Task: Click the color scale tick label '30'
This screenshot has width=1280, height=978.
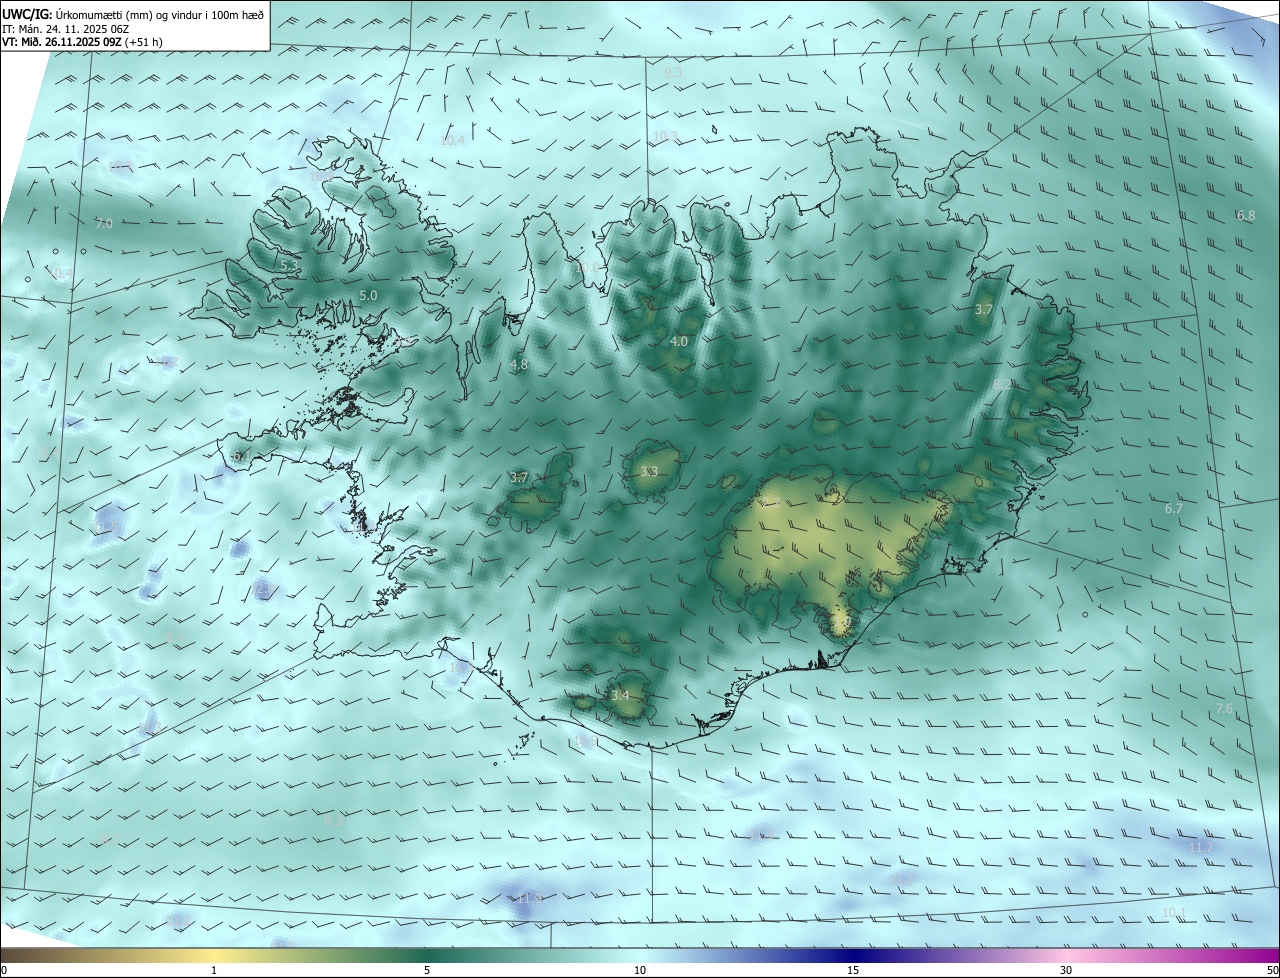Action: coord(1066,971)
